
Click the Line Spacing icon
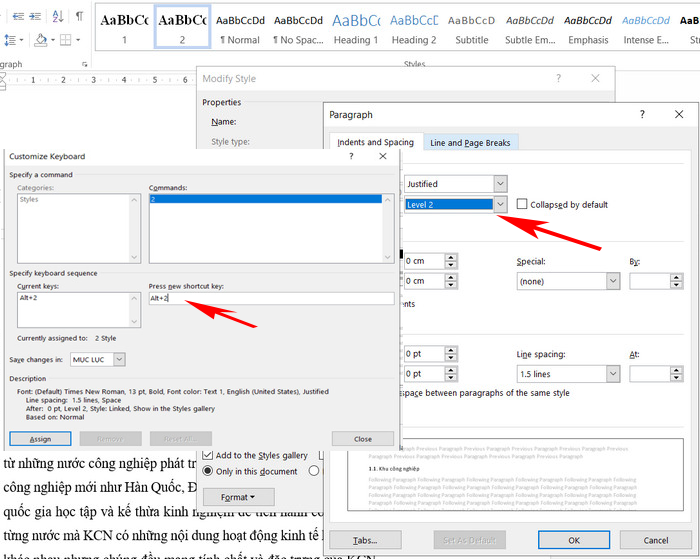[x=11, y=40]
